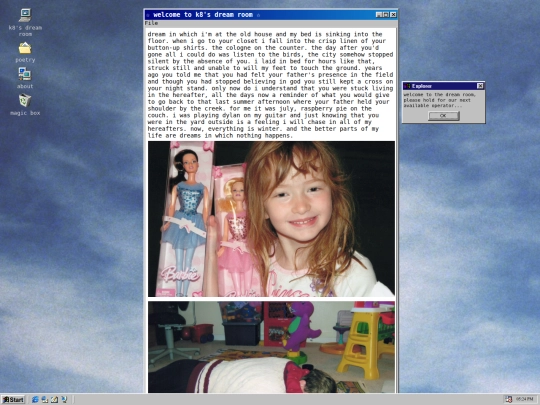Click the dream poem text block
Image resolution: width=540 pixels, height=405 pixels.
271,85
